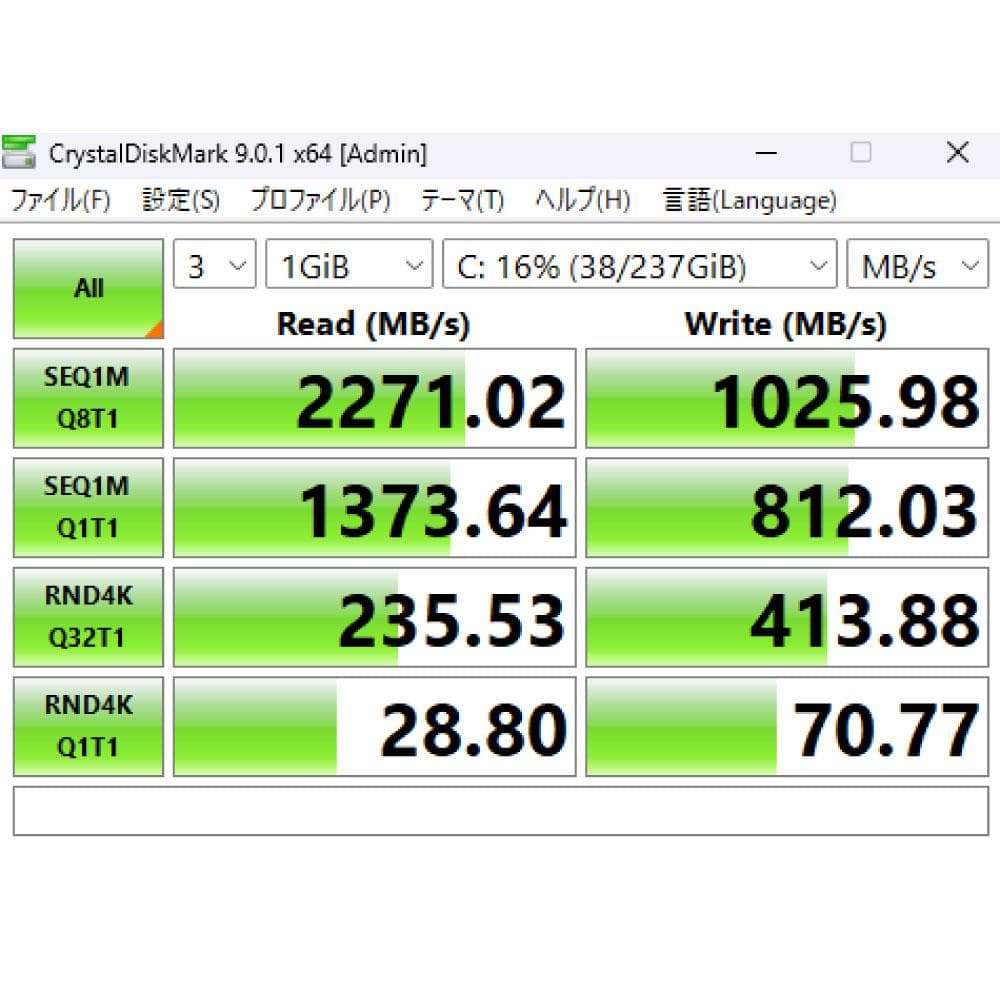Start all benchmarks with the All button

click(x=87, y=288)
